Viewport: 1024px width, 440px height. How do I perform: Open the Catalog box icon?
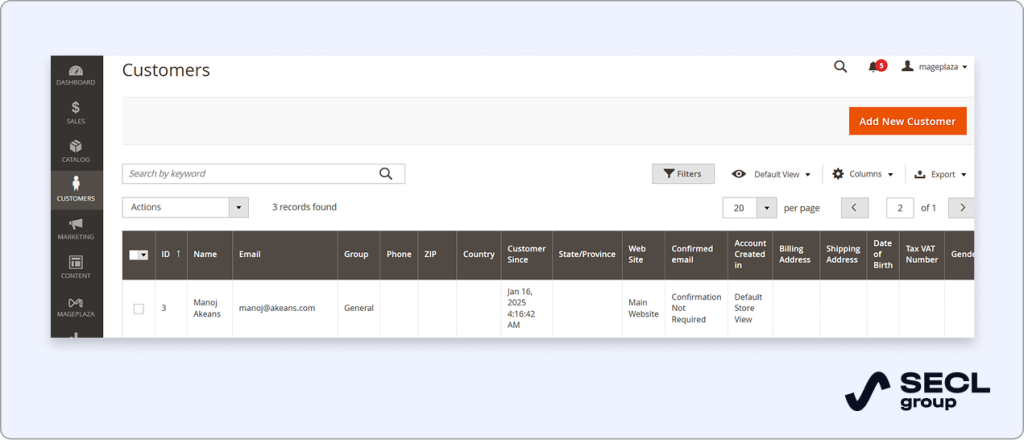76,151
